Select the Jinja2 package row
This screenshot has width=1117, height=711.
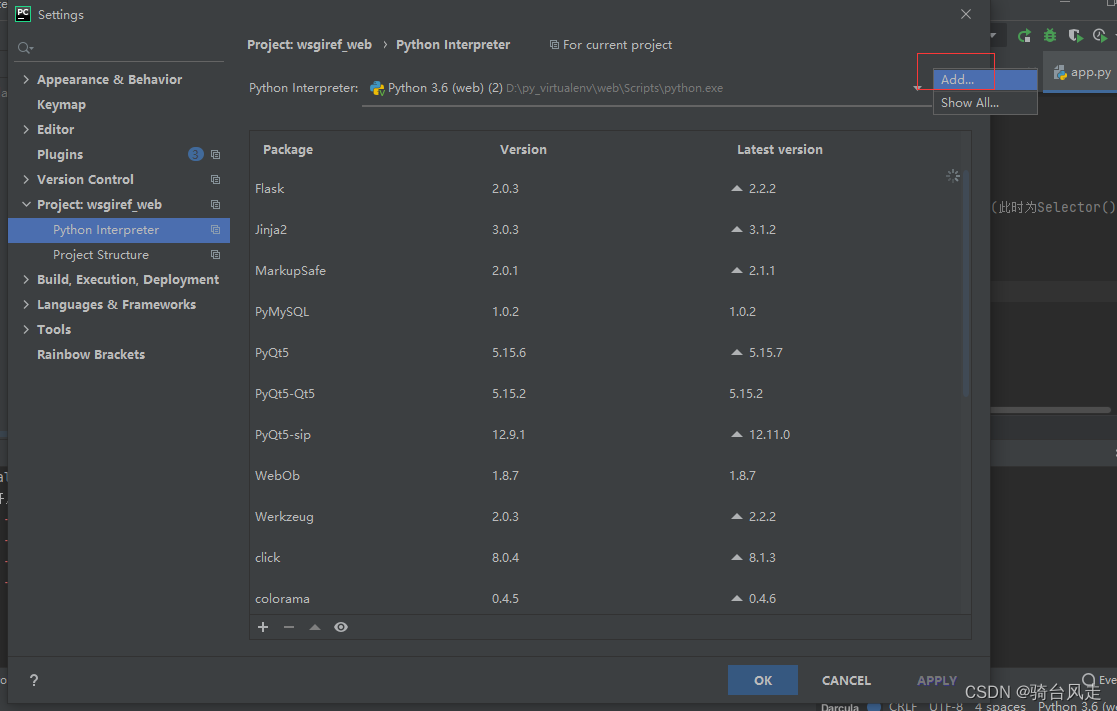(606, 229)
